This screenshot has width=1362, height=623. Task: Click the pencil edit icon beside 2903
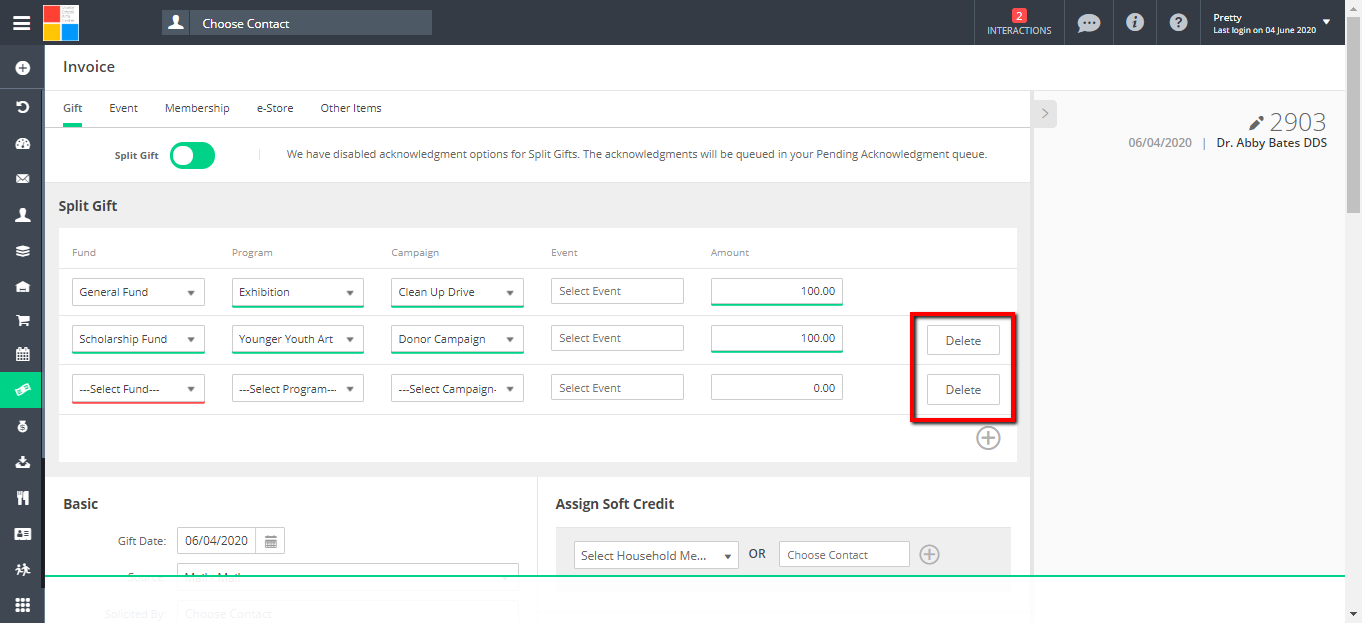coord(1257,123)
